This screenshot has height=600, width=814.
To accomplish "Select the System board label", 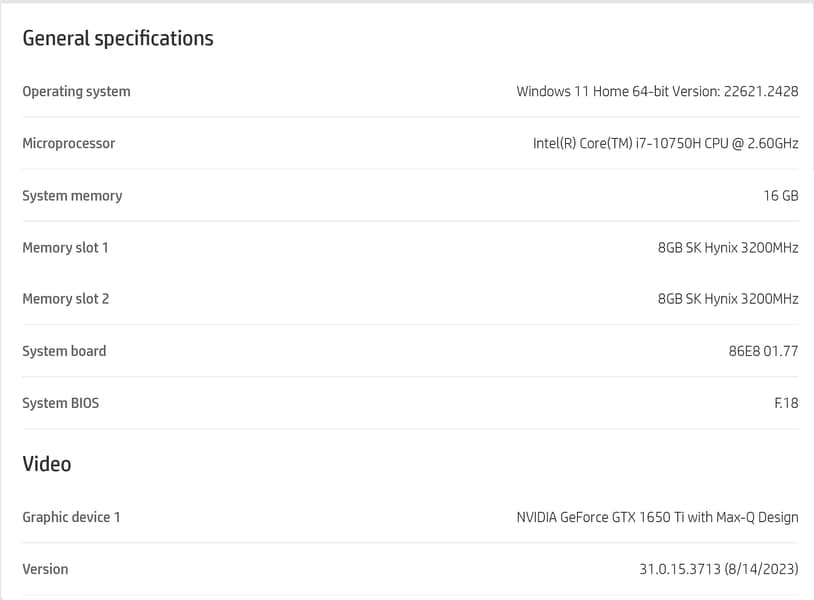I will [x=64, y=351].
